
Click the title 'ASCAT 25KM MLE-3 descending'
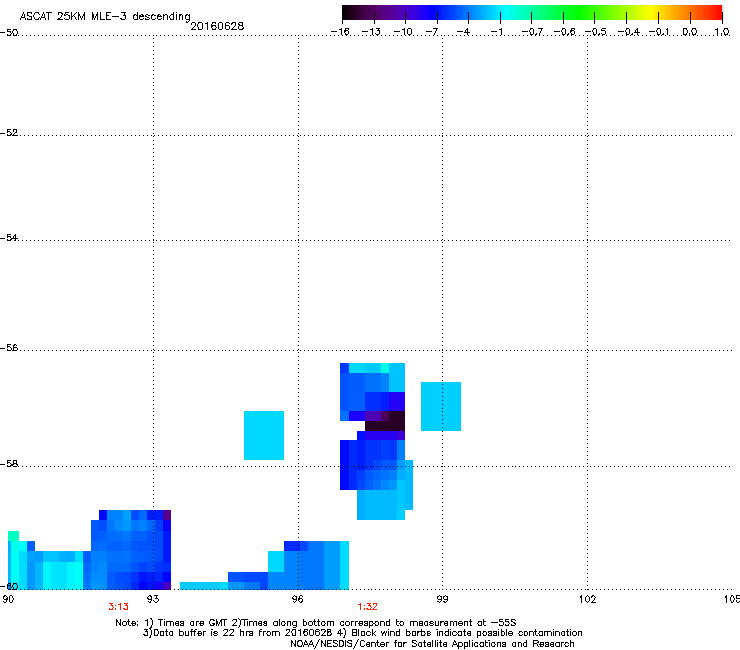click(105, 16)
